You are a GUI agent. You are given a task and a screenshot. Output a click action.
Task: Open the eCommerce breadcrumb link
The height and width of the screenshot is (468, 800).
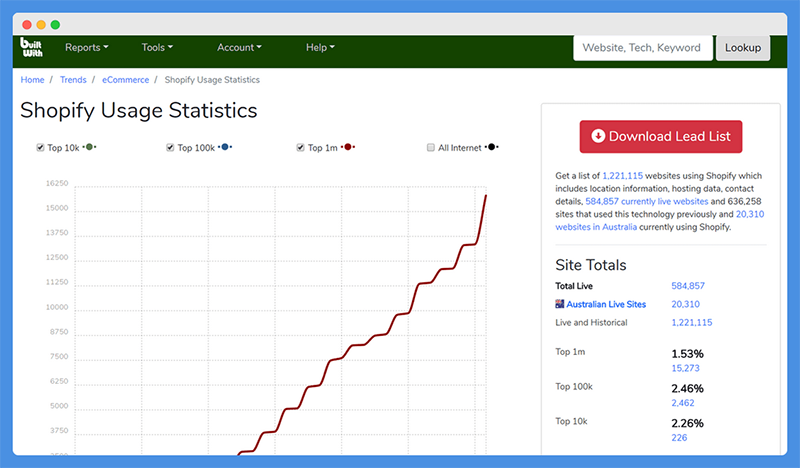tap(126, 80)
